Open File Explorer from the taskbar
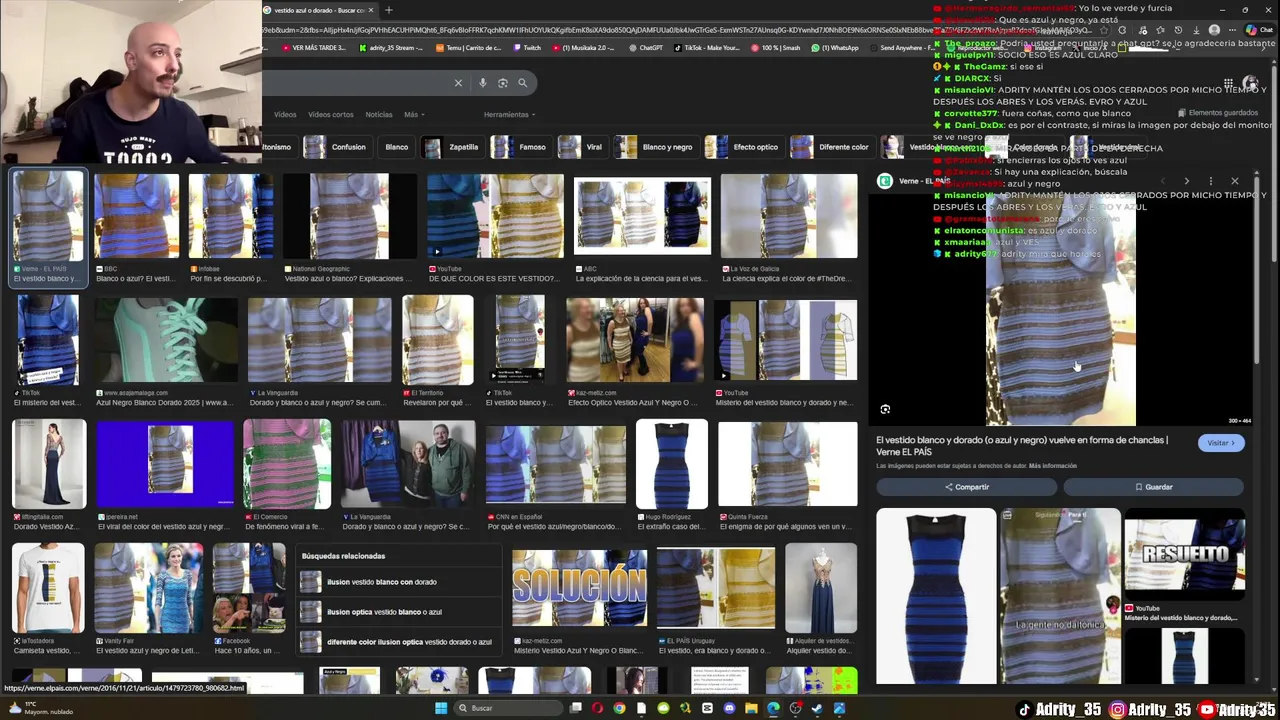The width and height of the screenshot is (1280, 720). 751,708
